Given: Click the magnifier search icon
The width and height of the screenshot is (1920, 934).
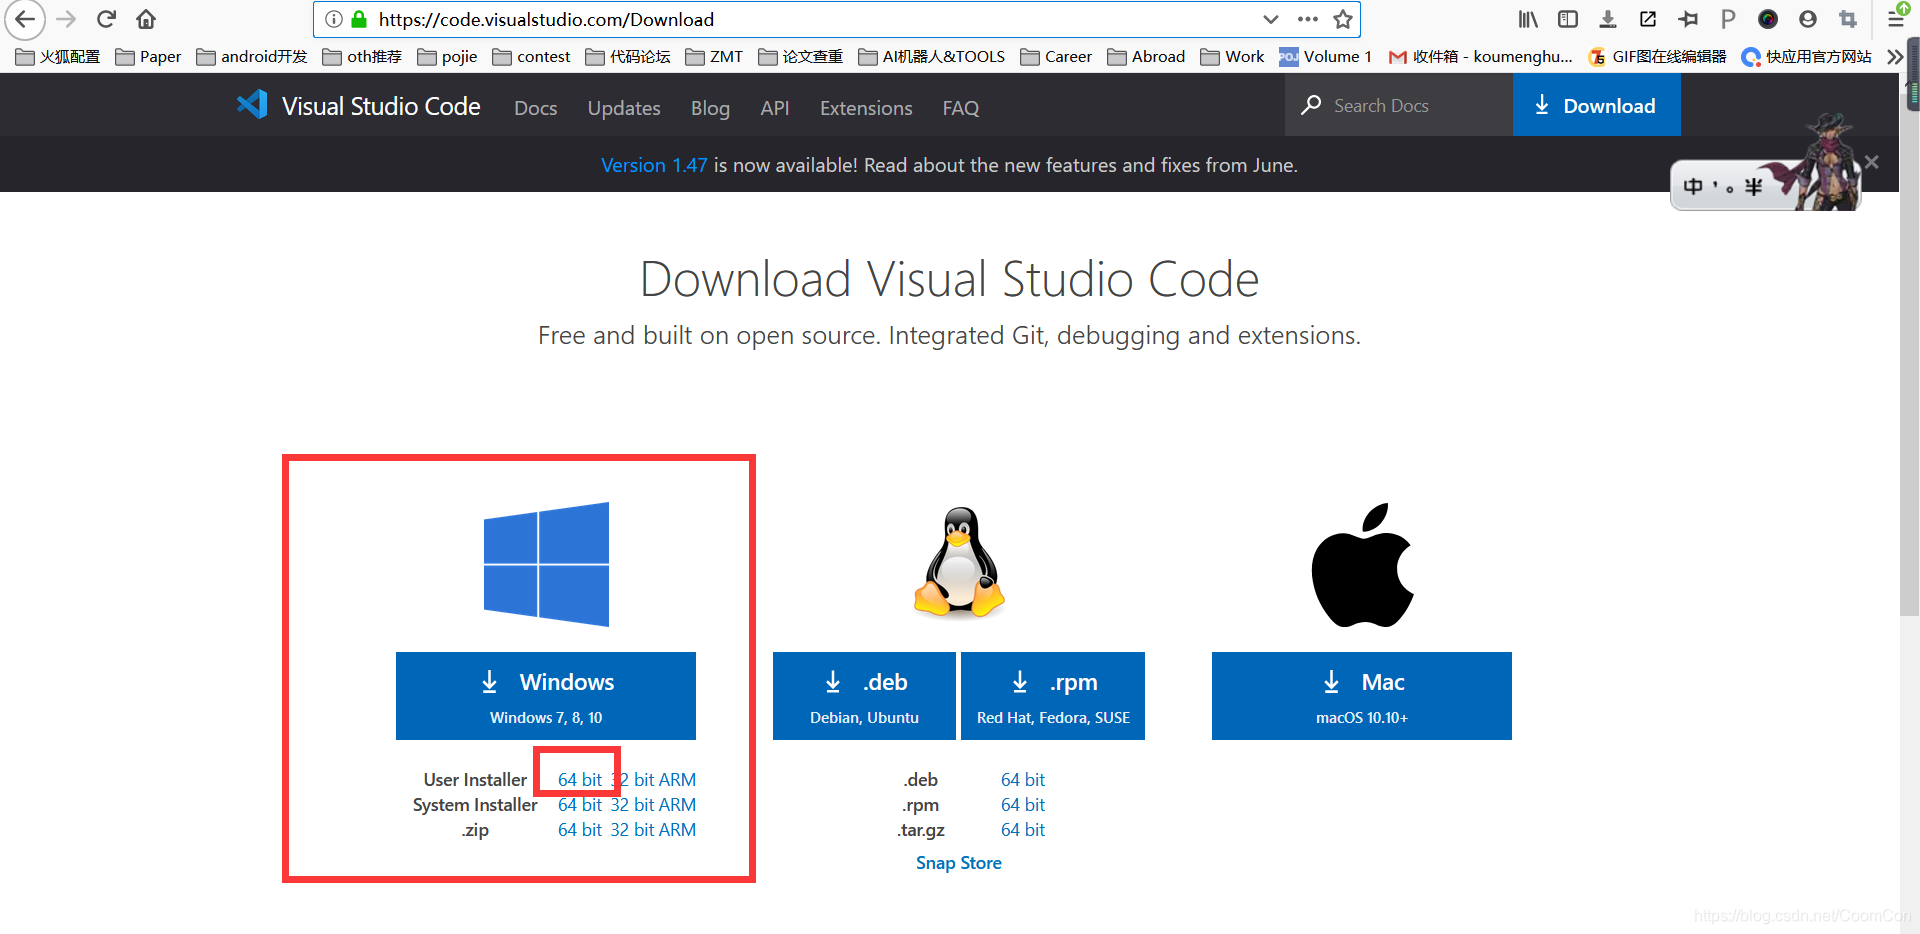Looking at the screenshot, I should pyautogui.click(x=1311, y=105).
